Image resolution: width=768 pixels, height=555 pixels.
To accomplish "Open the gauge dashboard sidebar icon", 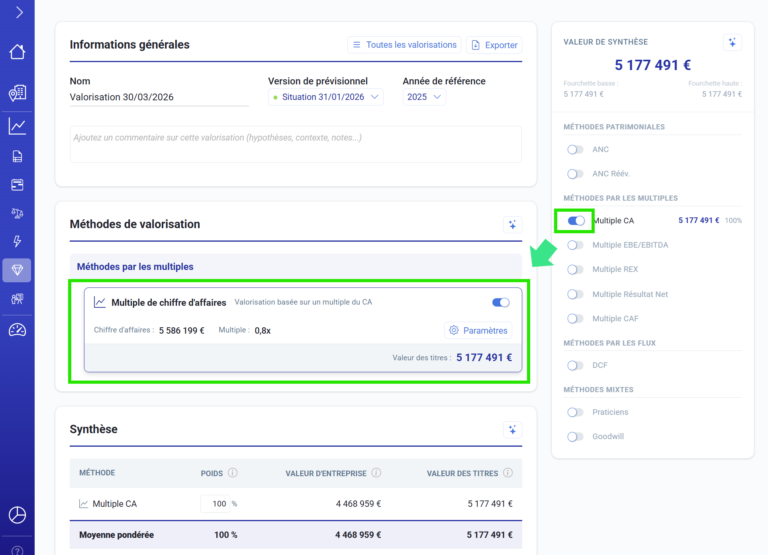I will [x=17, y=330].
